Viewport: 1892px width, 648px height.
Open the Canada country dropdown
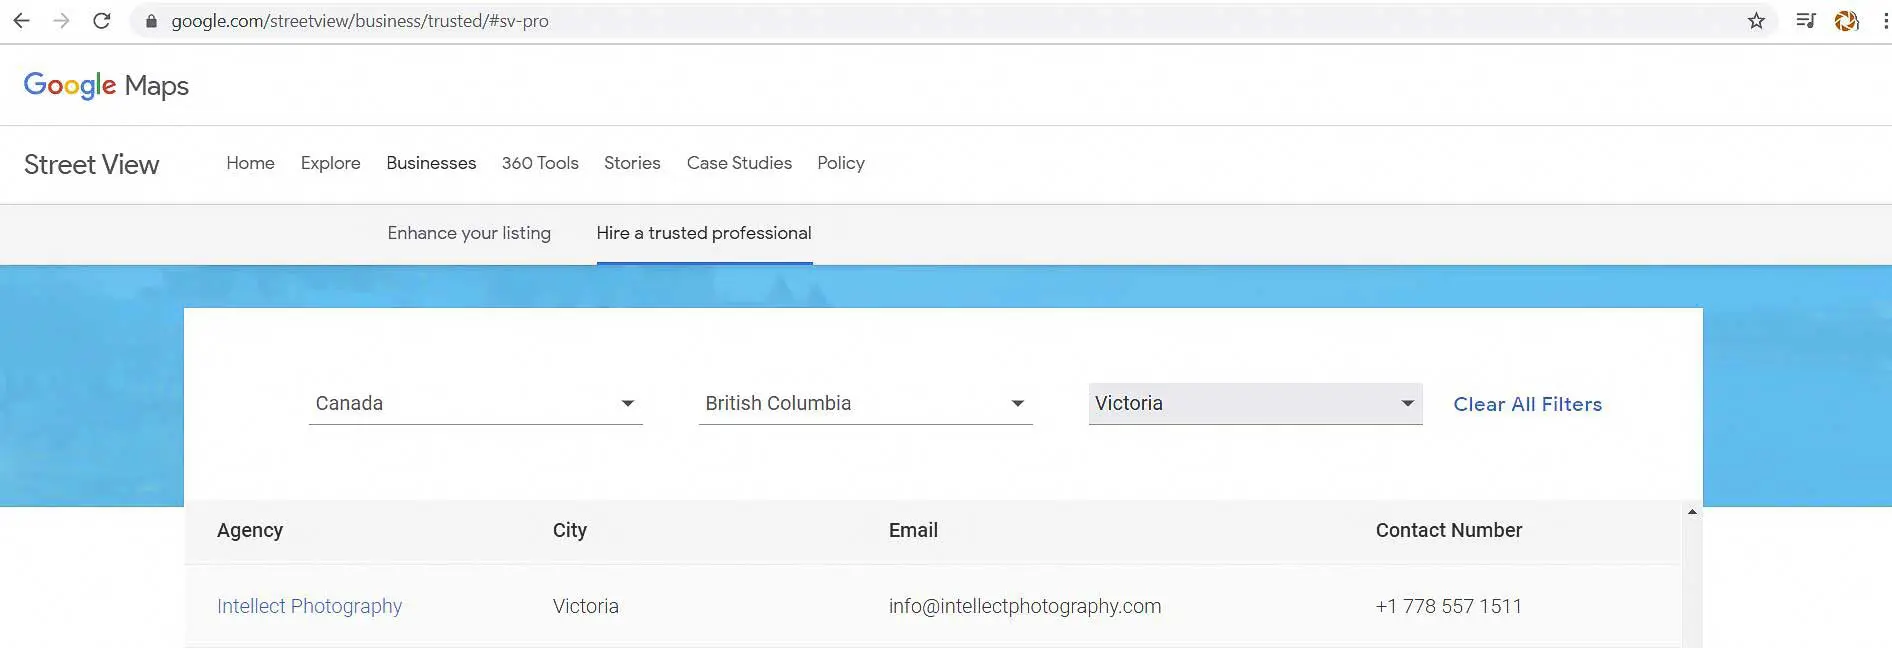[x=475, y=404]
